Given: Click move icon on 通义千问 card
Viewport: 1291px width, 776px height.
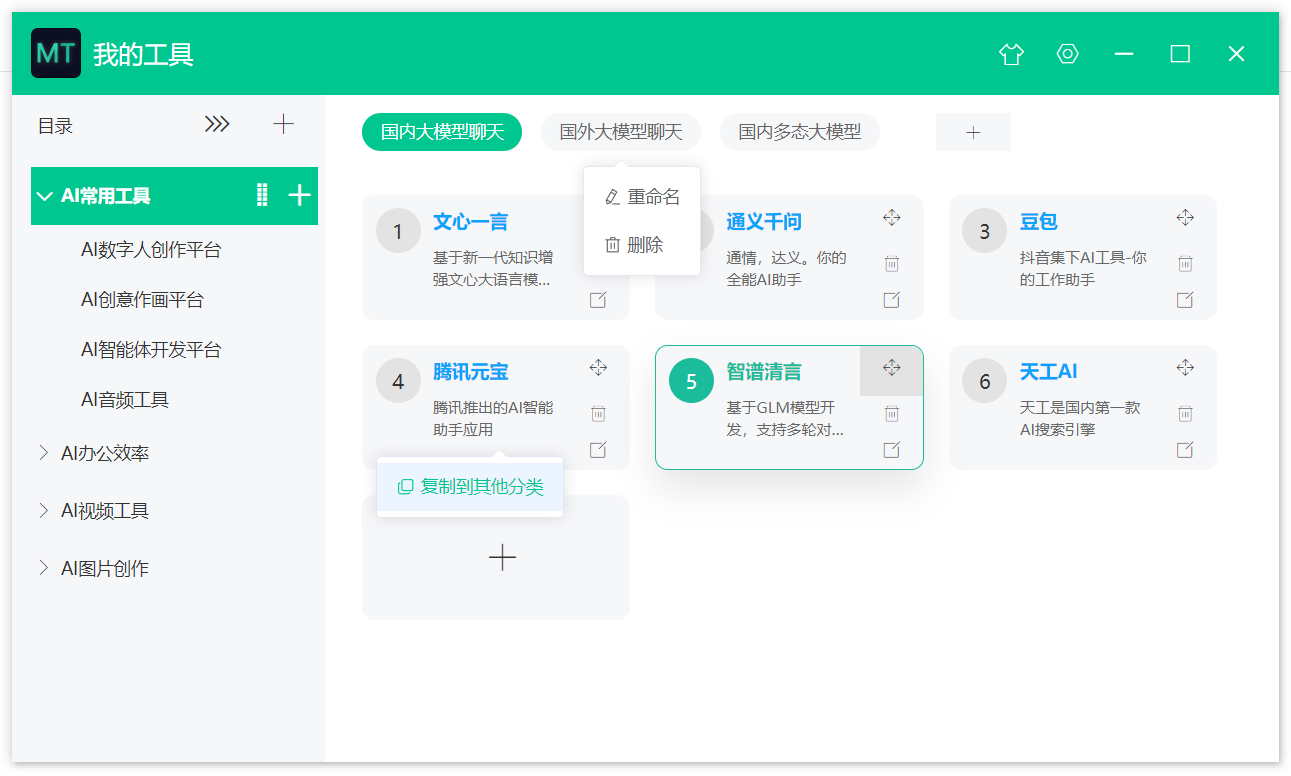Looking at the screenshot, I should coord(892,218).
